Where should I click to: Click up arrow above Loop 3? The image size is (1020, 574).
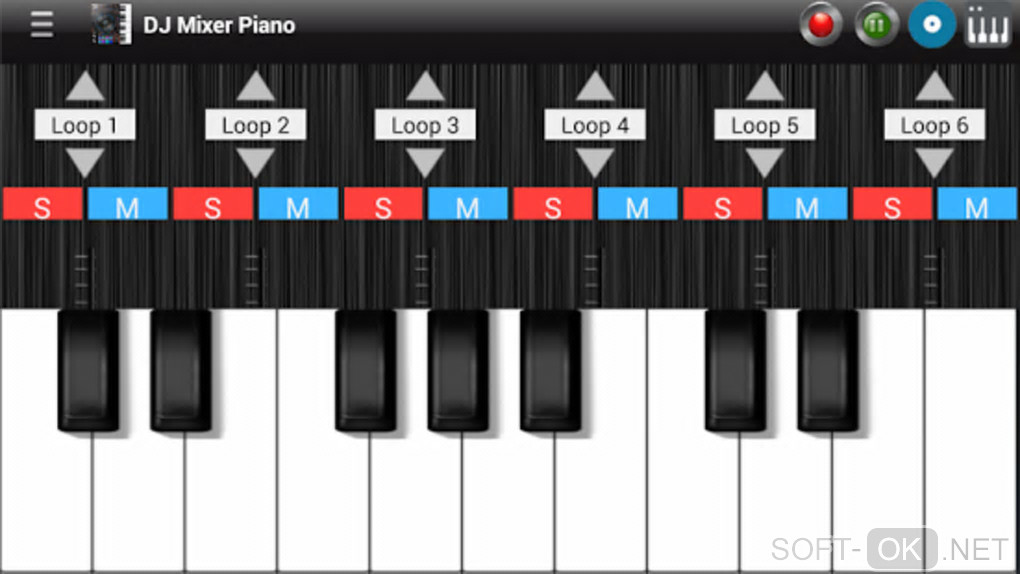coord(425,86)
